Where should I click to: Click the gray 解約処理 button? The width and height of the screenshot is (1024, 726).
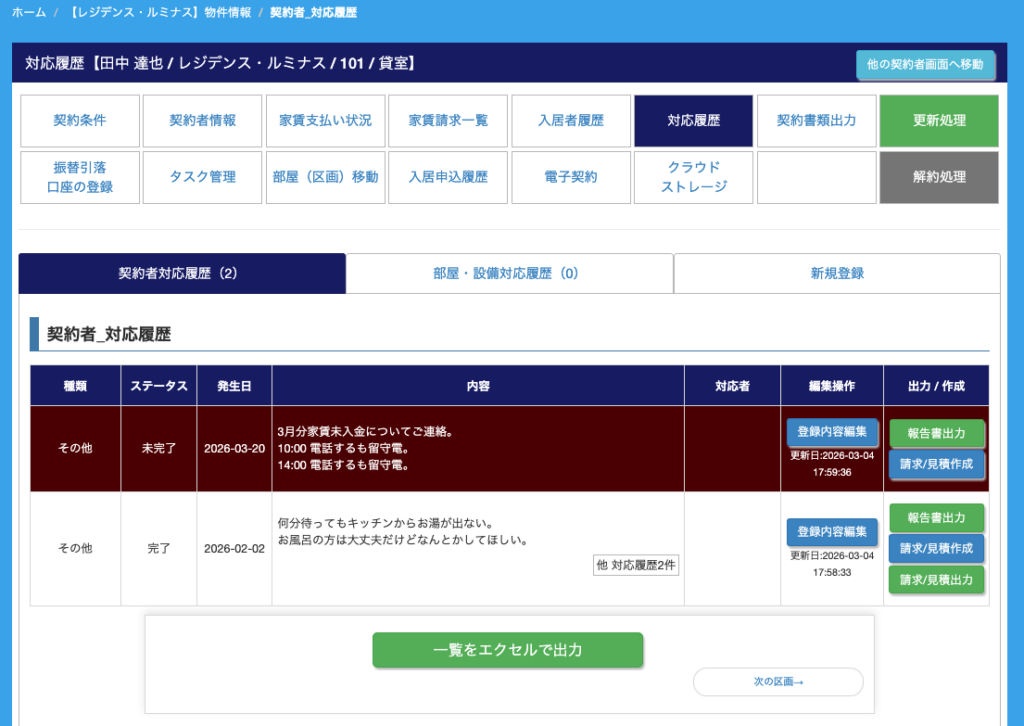(x=938, y=177)
